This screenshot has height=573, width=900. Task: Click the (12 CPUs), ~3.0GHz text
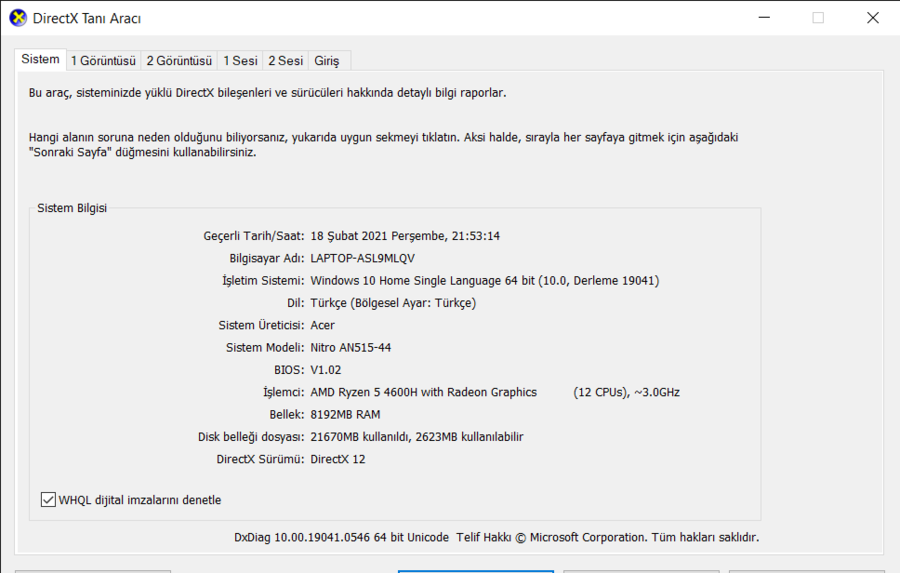(626, 393)
